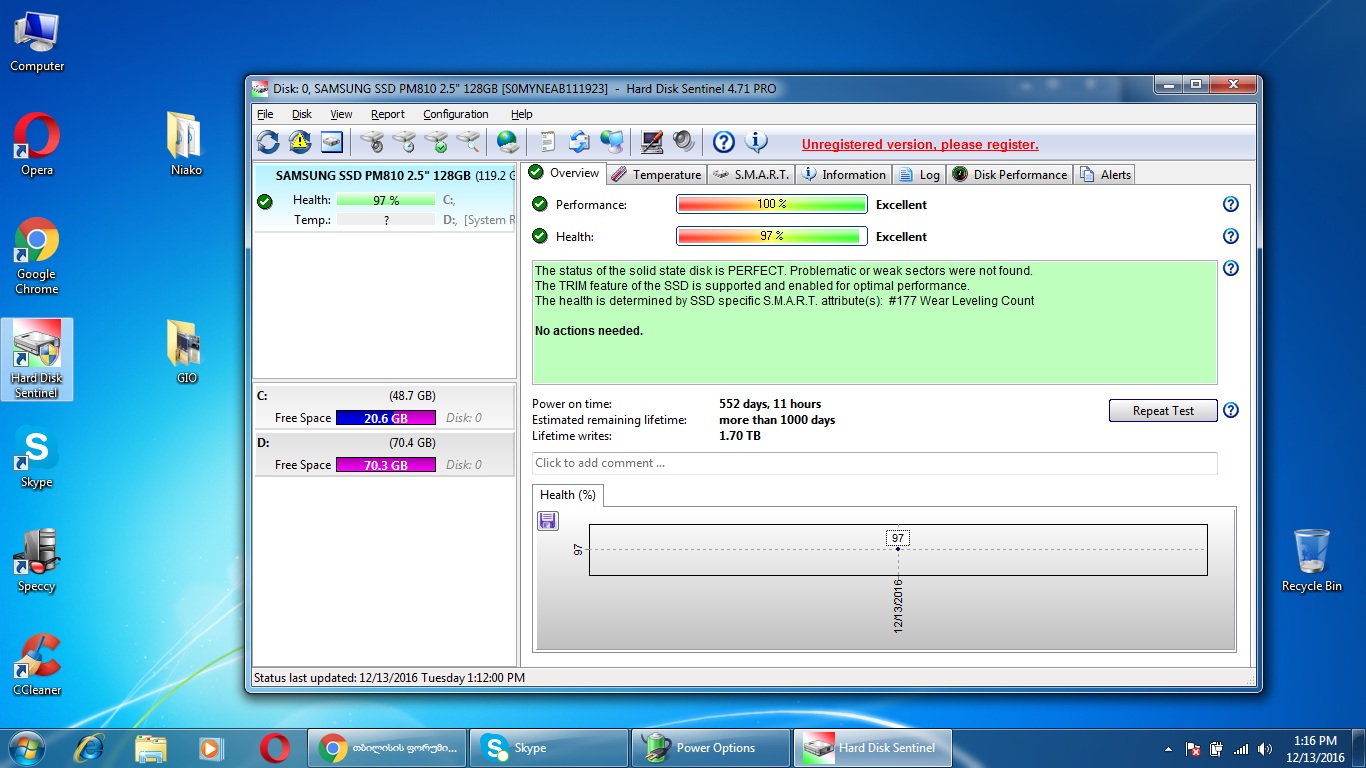Viewport: 1366px width, 768px height.
Task: Switch to the Temperature tab
Action: point(656,175)
